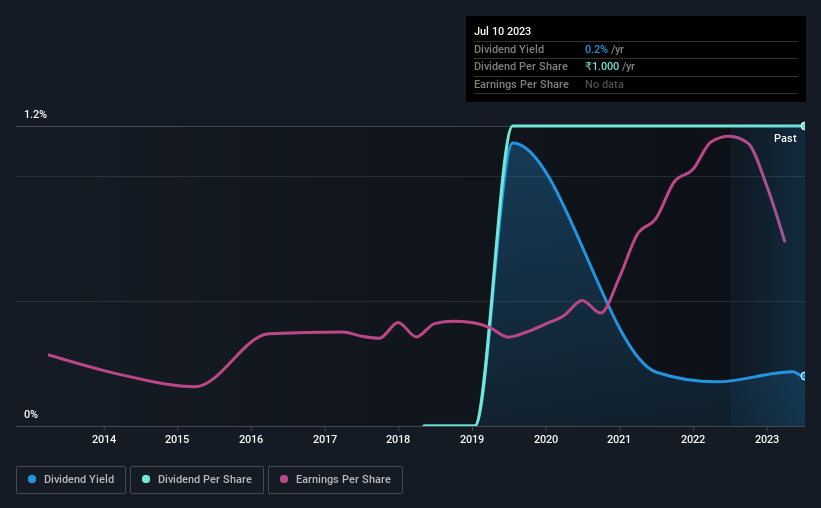The image size is (821, 508).
Task: Click the 1.2% y-axis label
Action: 36,115
